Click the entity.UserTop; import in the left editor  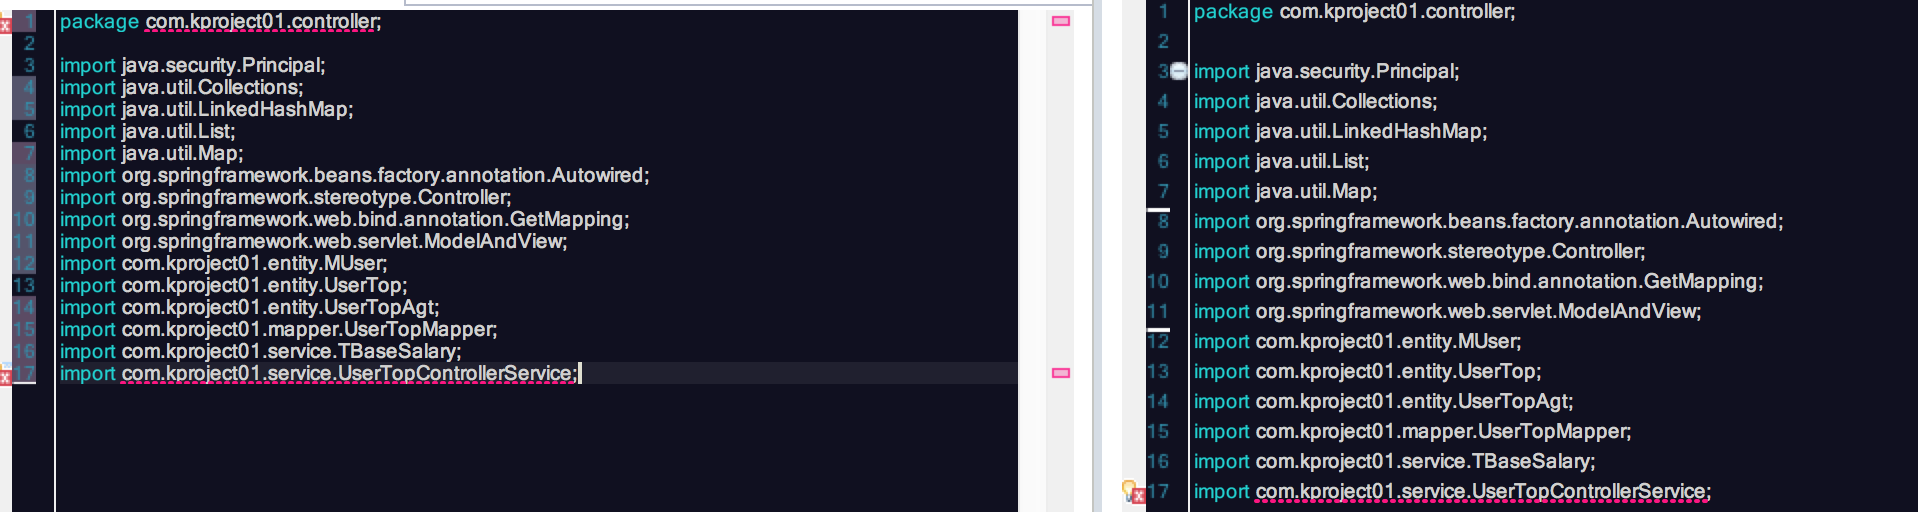pos(233,285)
